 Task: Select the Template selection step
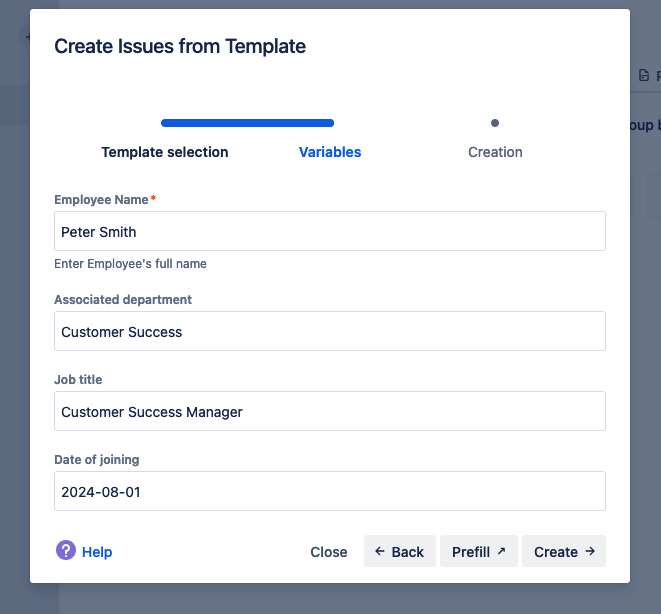click(x=165, y=152)
